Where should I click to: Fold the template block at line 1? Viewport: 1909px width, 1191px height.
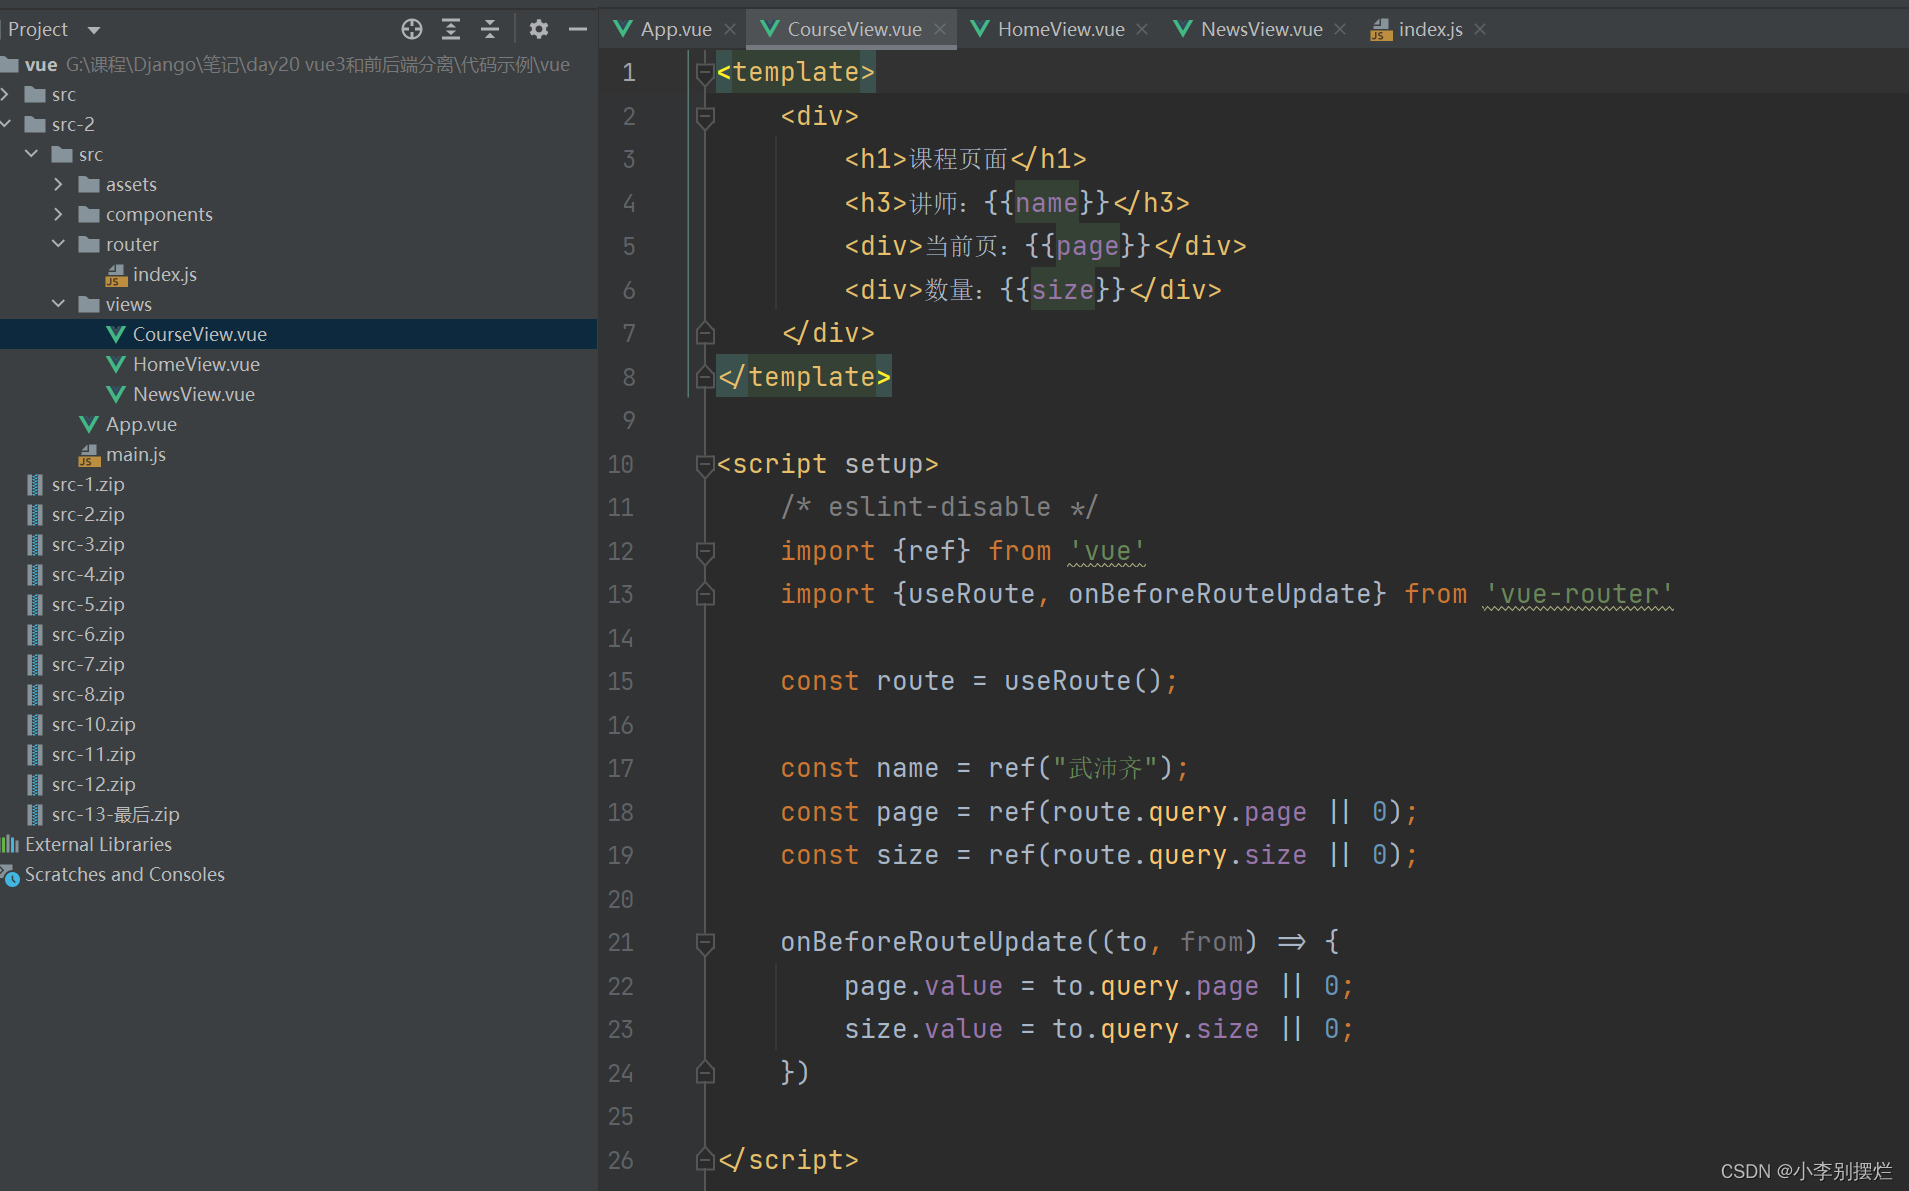(705, 73)
